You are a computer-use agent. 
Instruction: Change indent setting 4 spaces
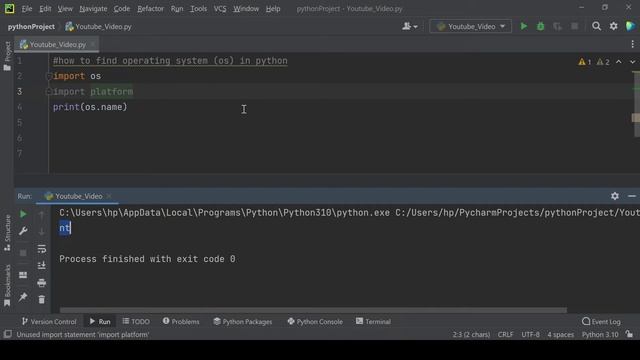tap(560, 335)
